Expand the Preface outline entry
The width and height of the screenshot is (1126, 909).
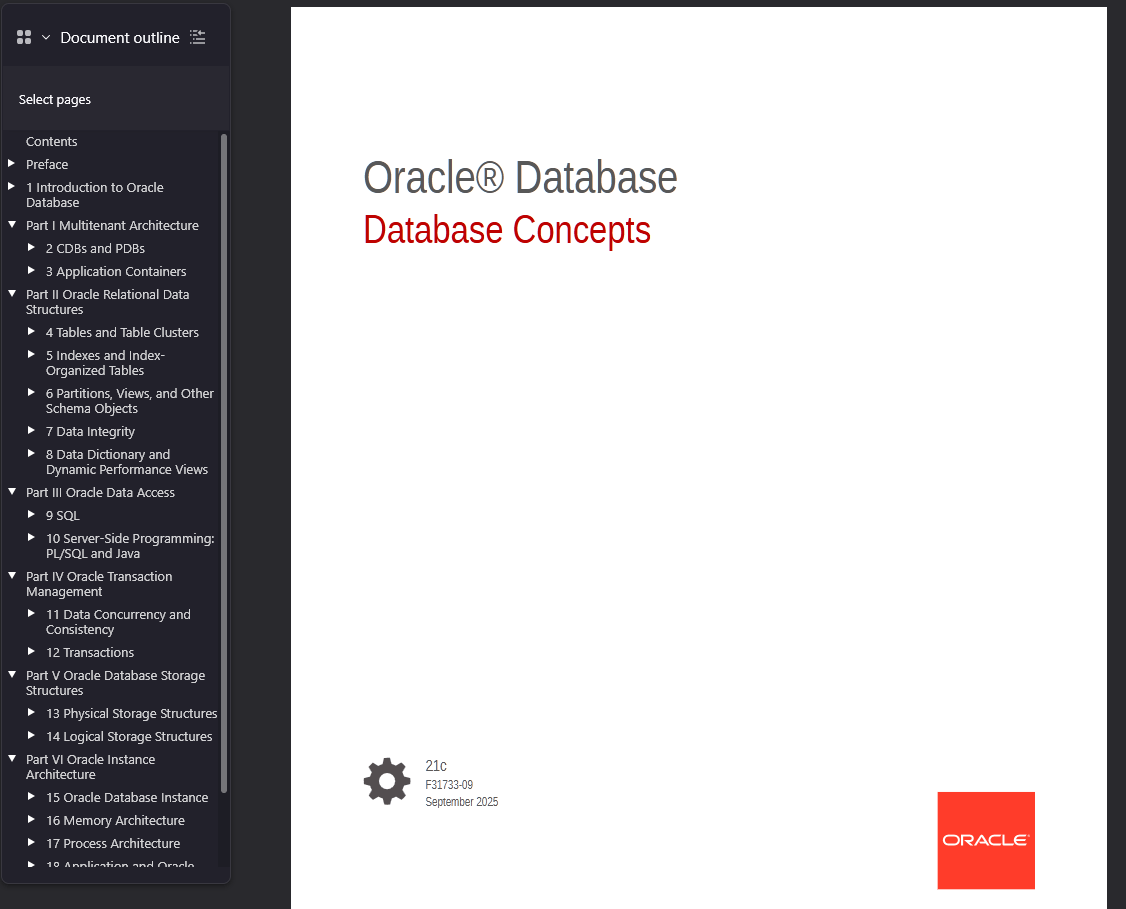12,164
